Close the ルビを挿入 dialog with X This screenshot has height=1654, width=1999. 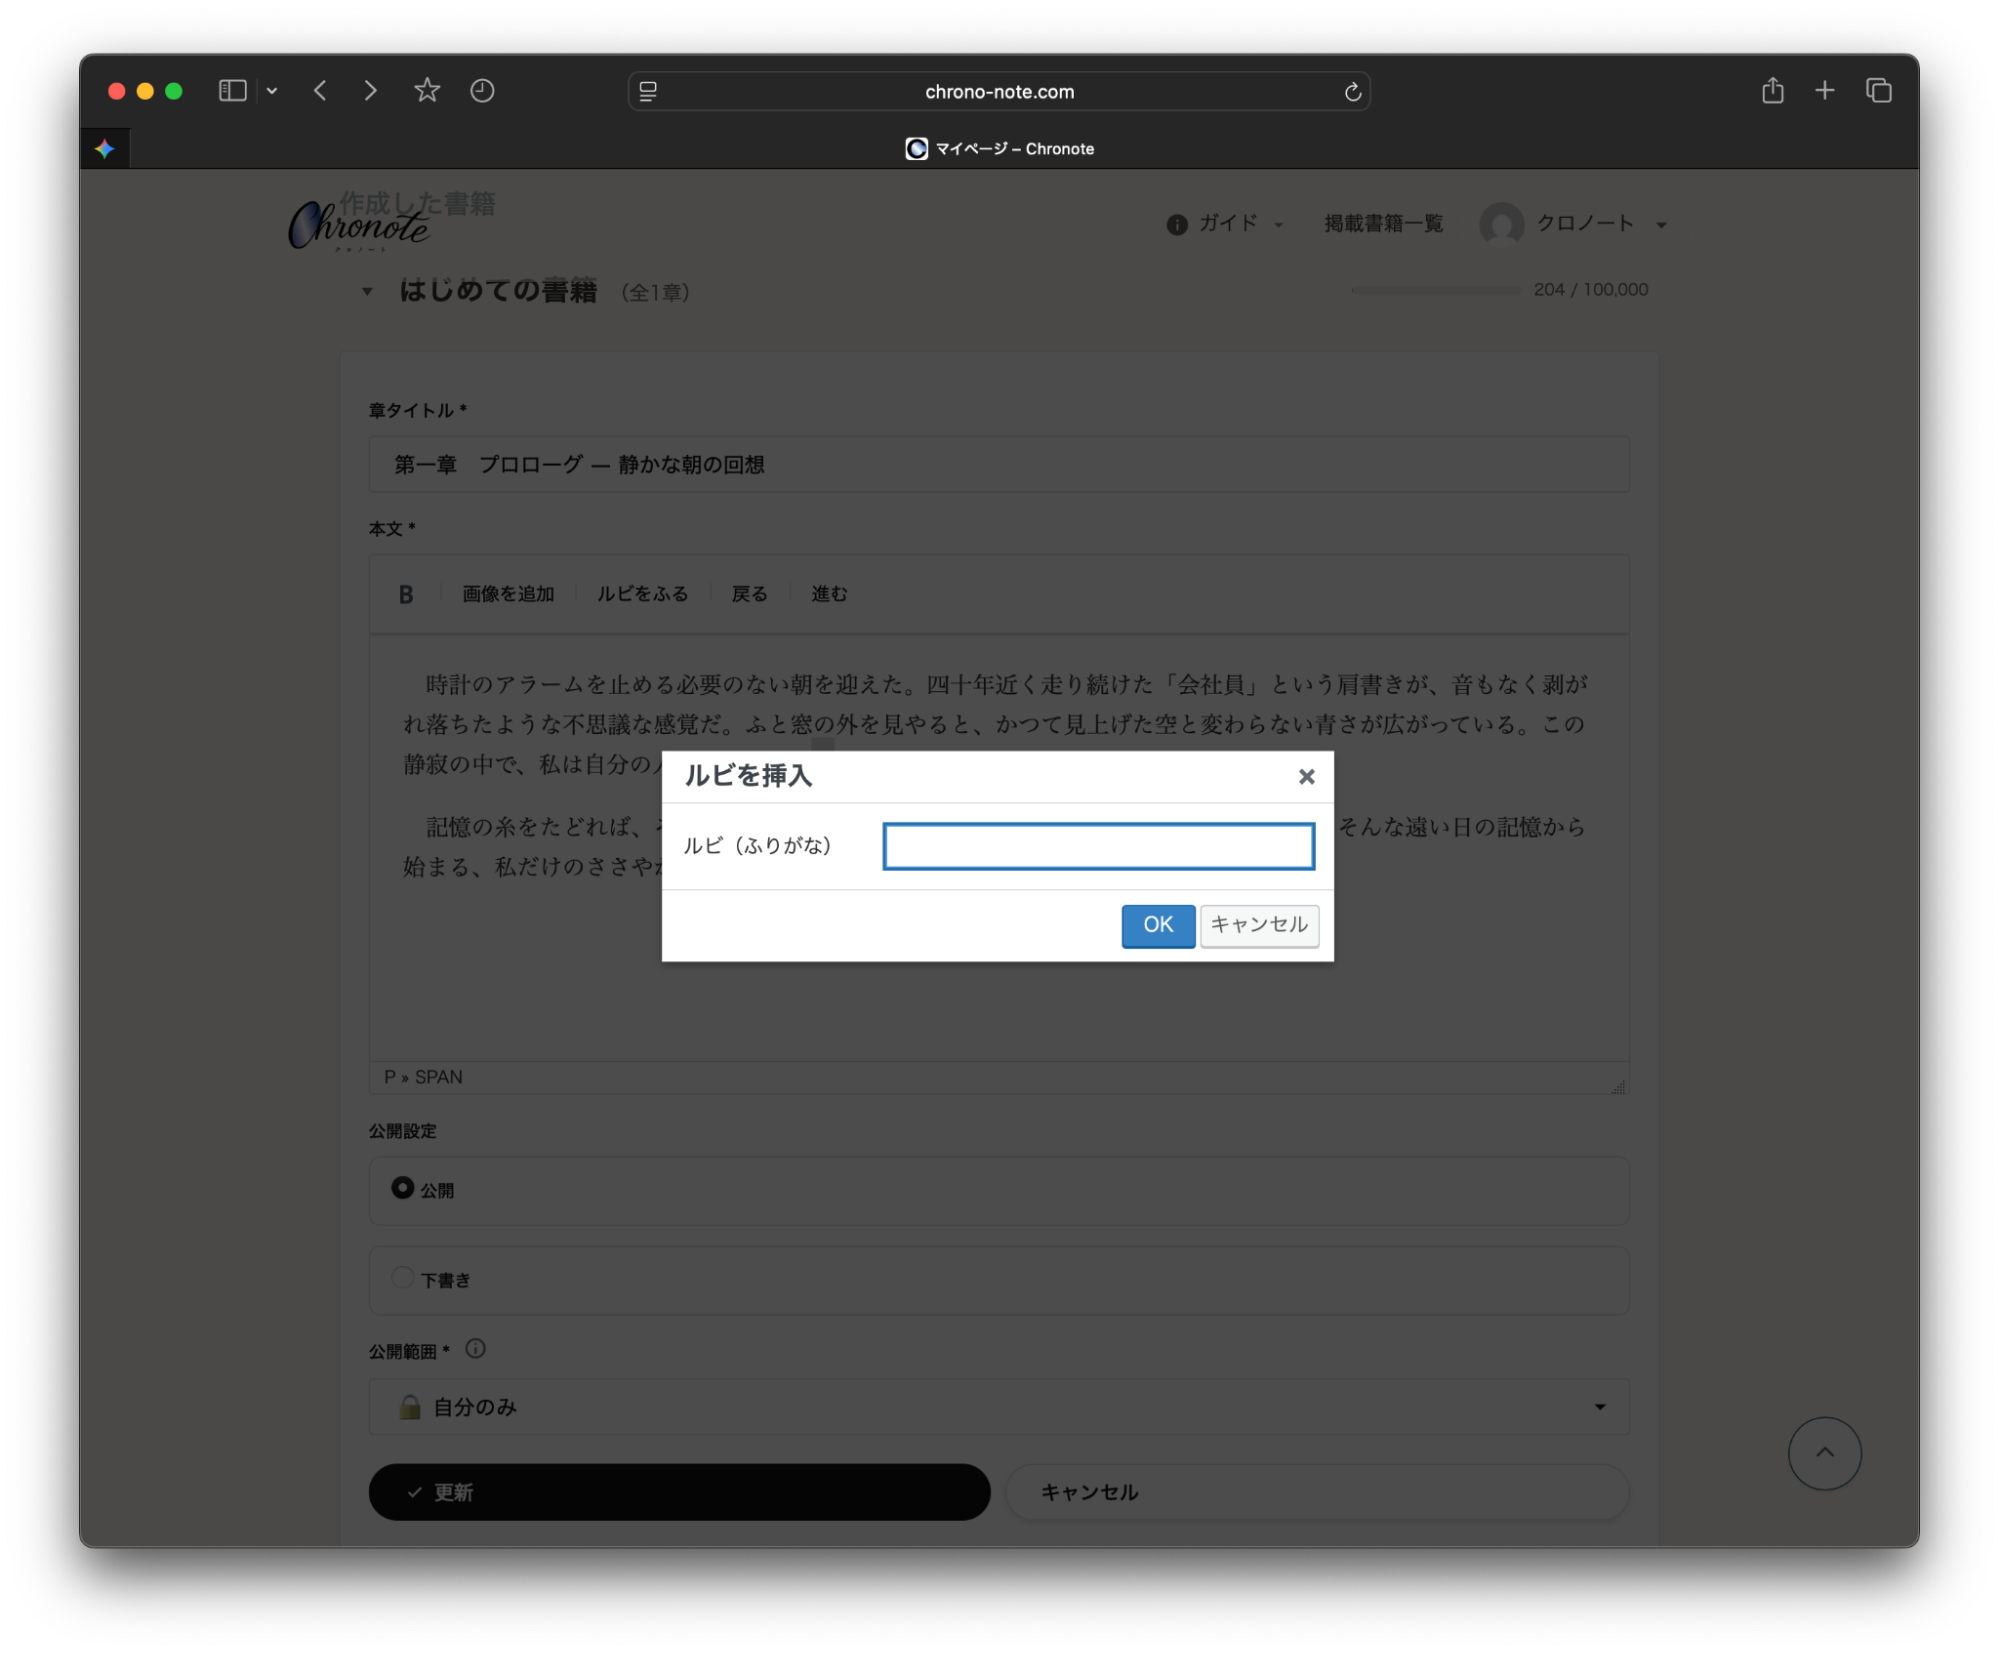click(x=1306, y=777)
